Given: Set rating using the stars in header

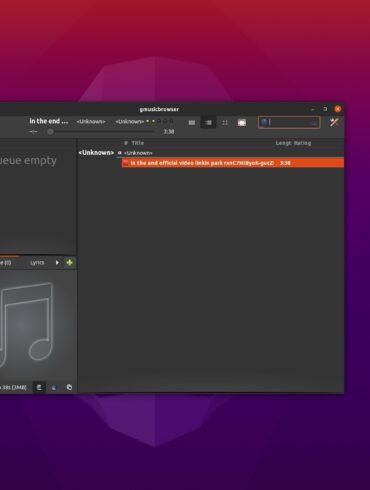Looking at the screenshot, I should 159,121.
